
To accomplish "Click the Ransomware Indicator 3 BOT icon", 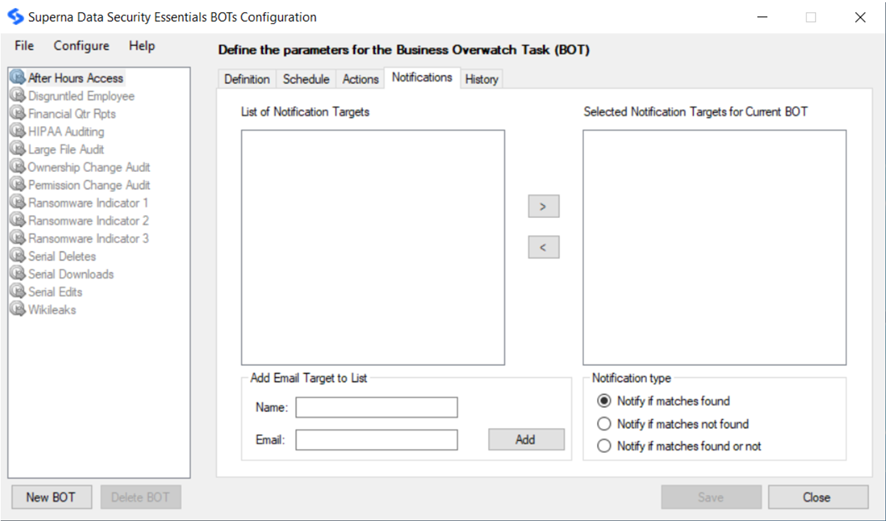I will click(x=18, y=238).
